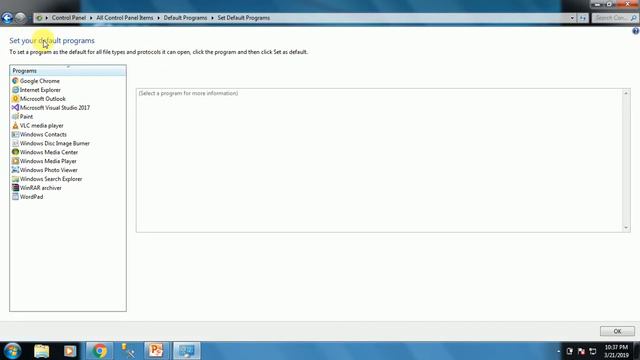Click the Search Control Panel field
This screenshot has height=360, width=640.
[615, 18]
